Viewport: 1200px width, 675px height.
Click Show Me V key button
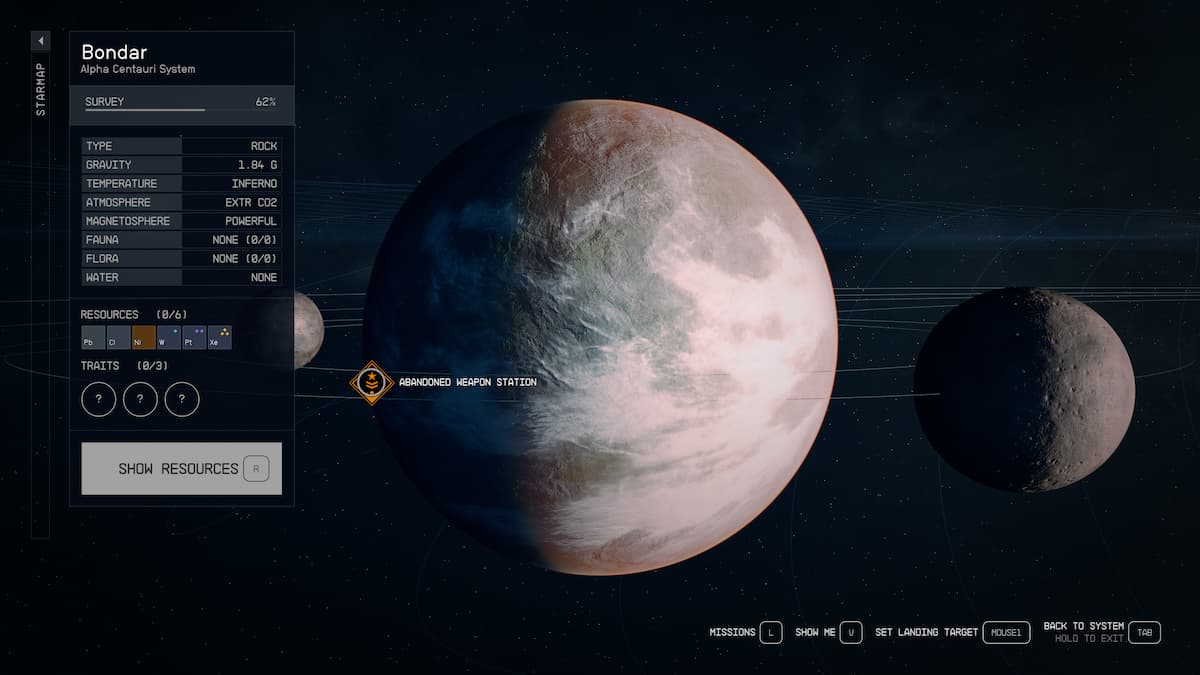point(850,632)
